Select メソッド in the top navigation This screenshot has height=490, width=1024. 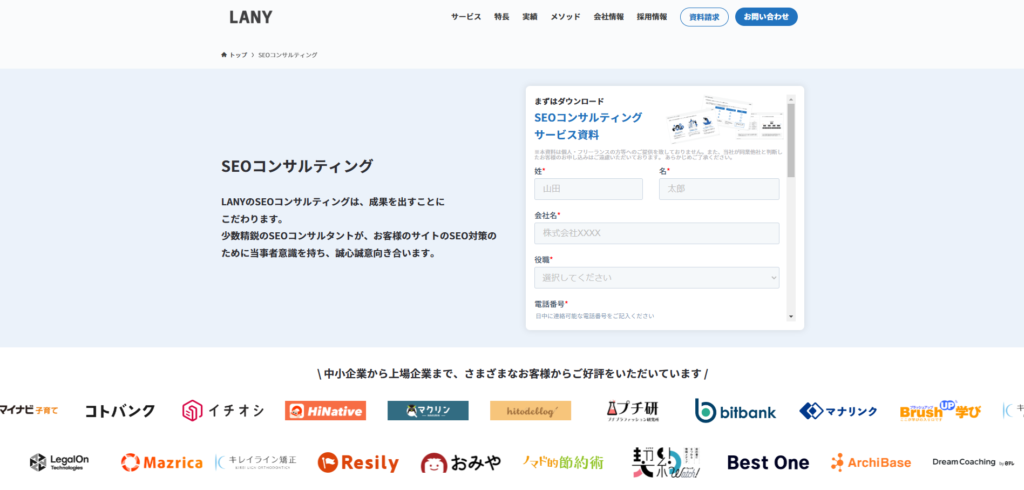coord(565,17)
